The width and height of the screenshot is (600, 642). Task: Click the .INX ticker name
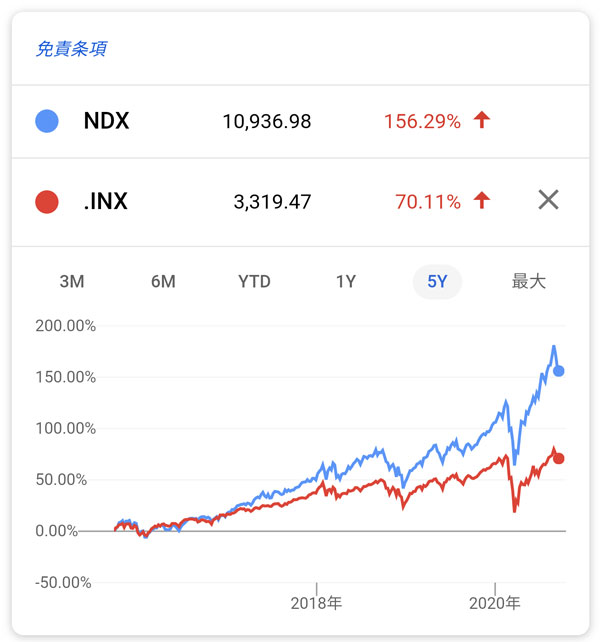coord(106,202)
